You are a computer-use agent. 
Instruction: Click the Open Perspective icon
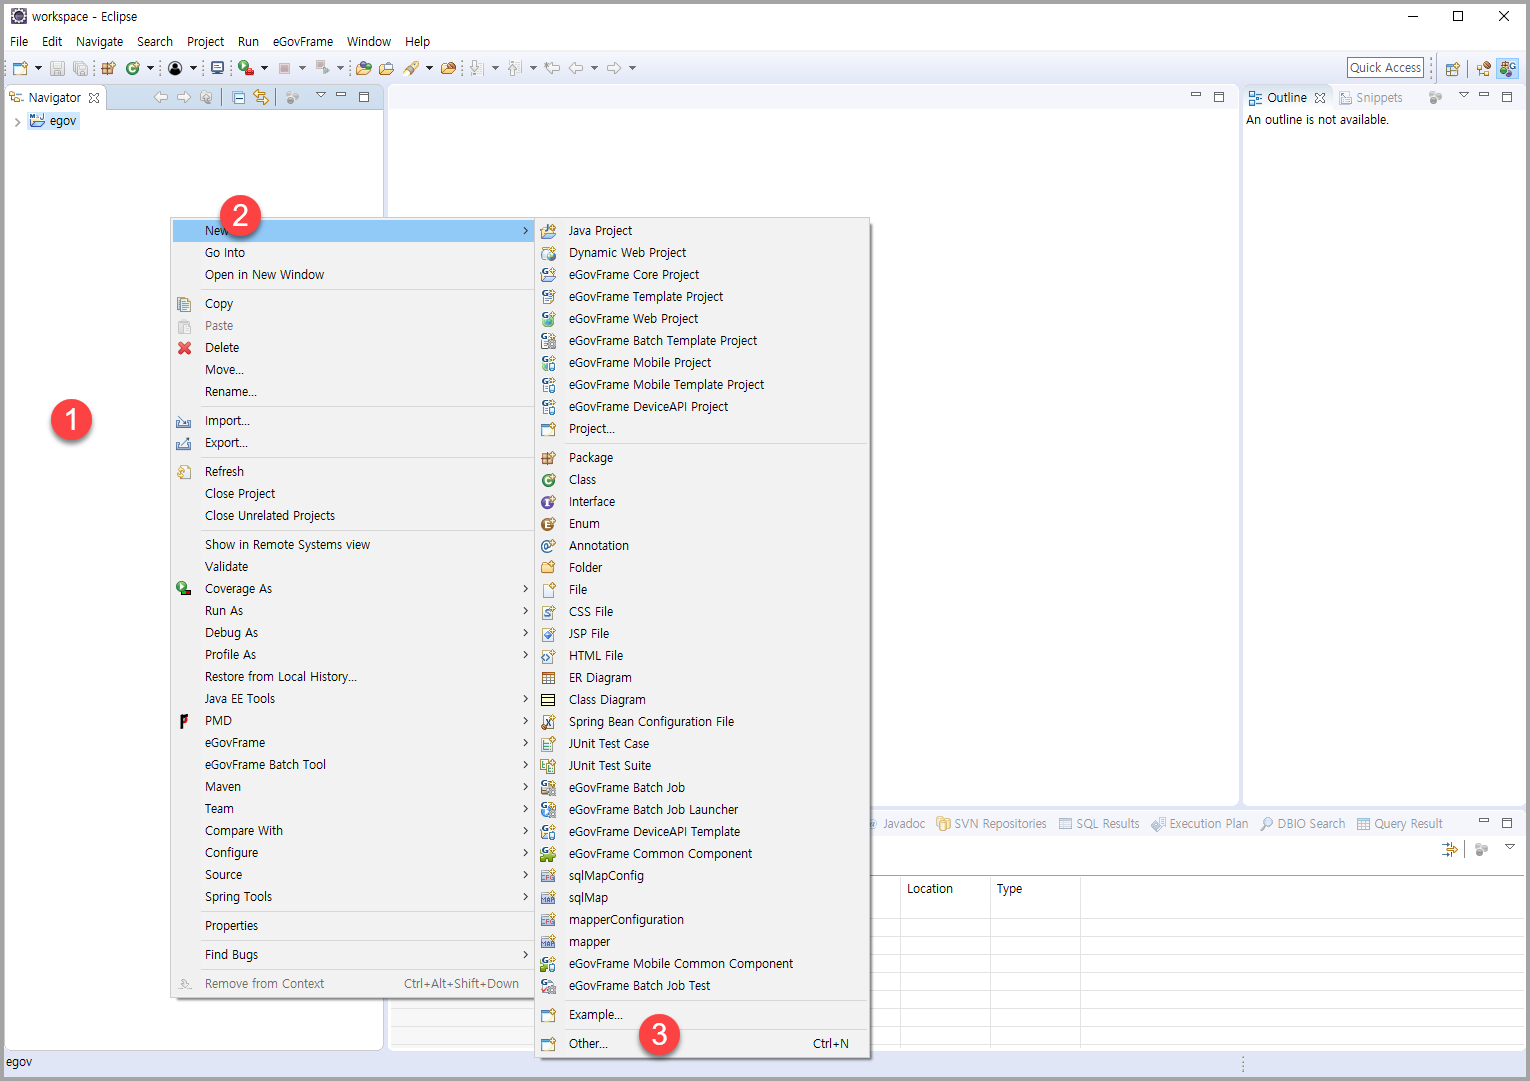[x=1453, y=68]
